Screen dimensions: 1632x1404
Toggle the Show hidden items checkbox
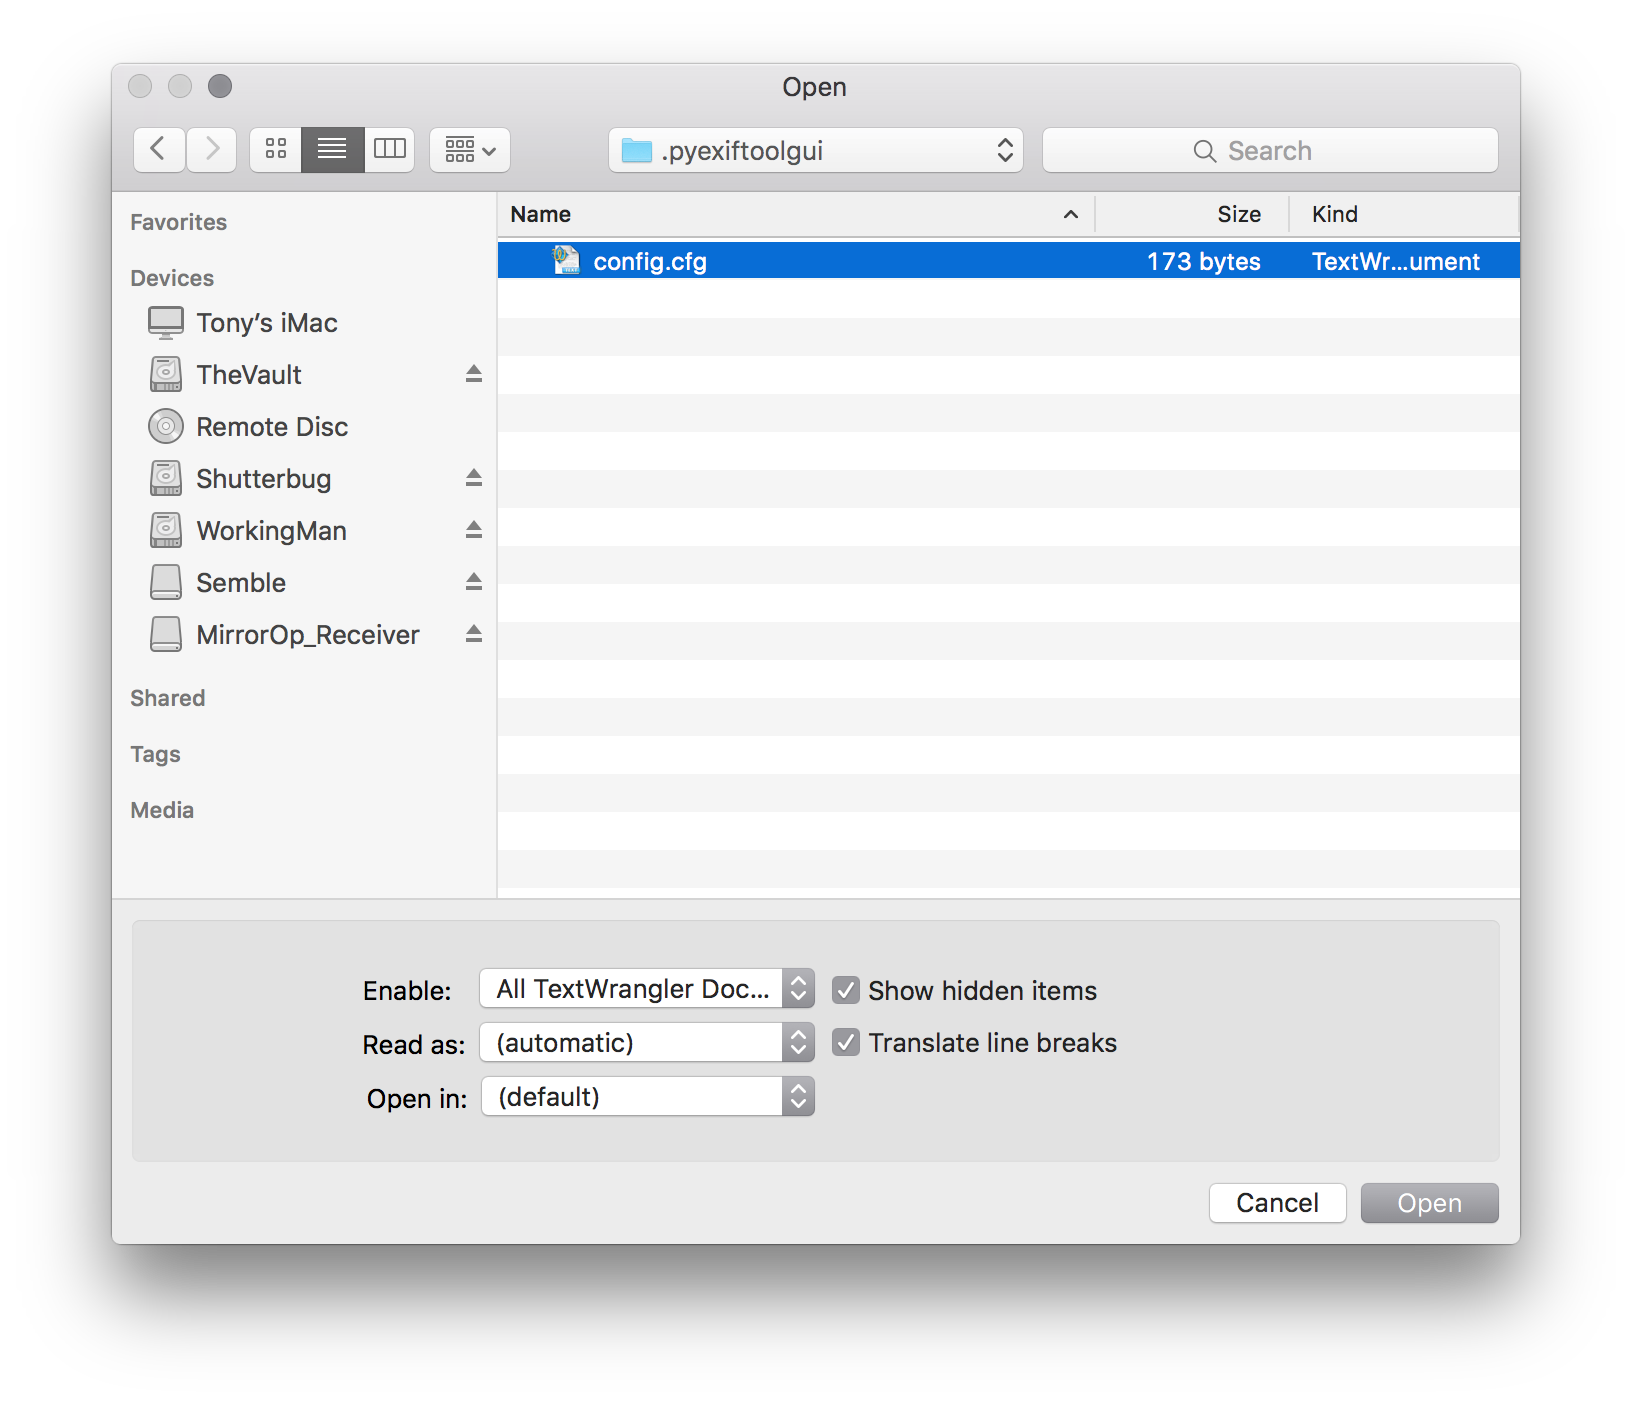pos(846,990)
